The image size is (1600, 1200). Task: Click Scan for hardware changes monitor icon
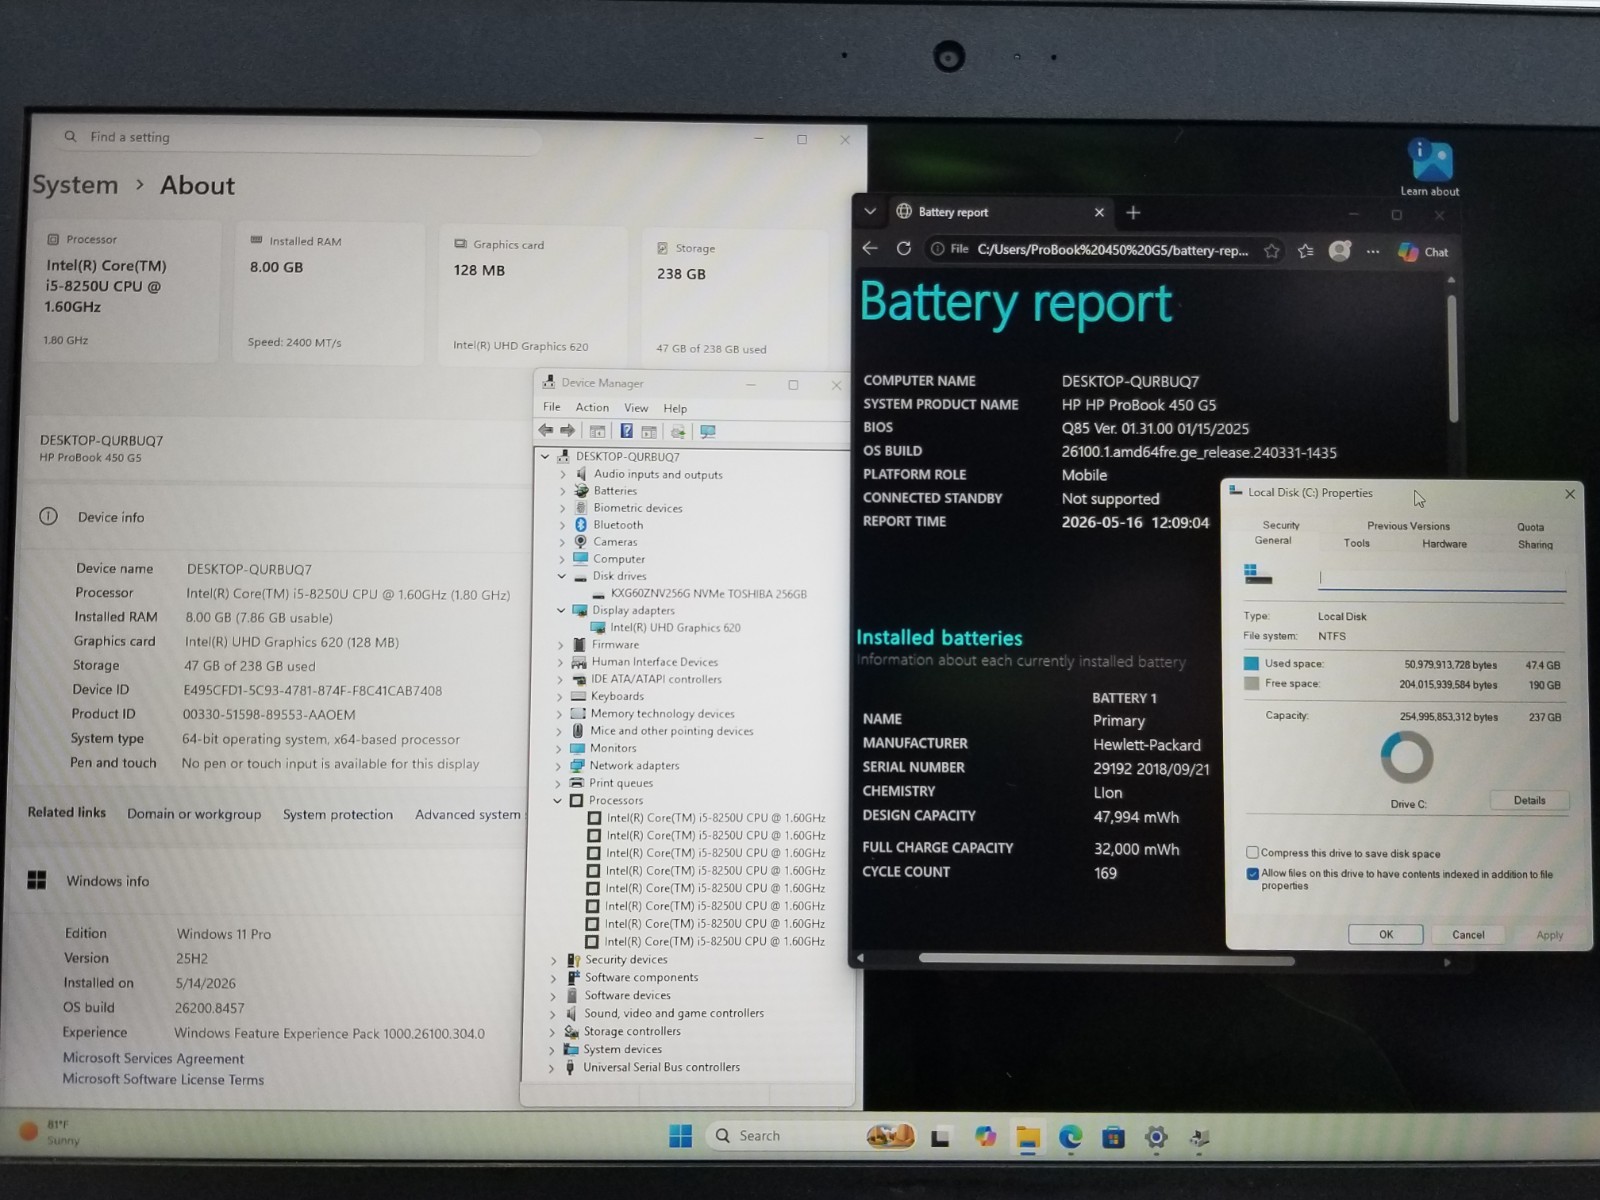click(x=708, y=432)
